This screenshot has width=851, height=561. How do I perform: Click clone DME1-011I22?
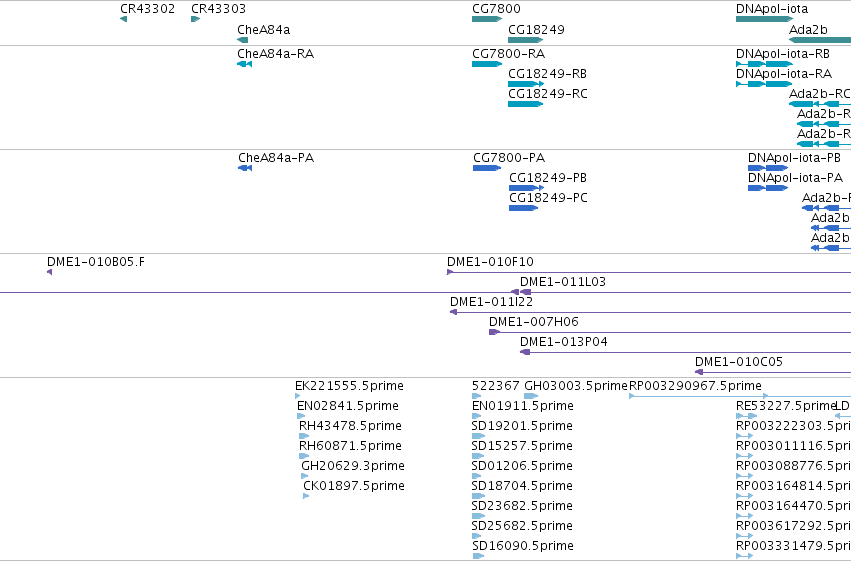coord(491,302)
